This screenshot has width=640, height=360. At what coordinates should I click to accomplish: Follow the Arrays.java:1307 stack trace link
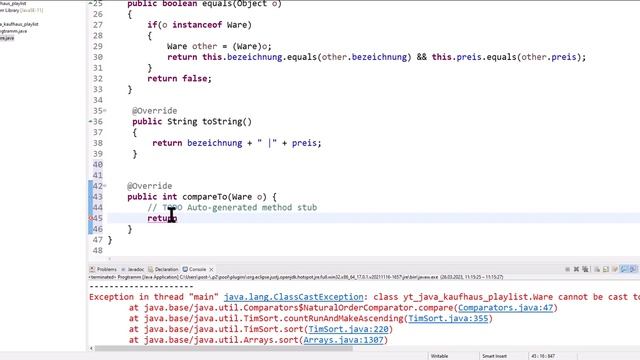(343, 340)
